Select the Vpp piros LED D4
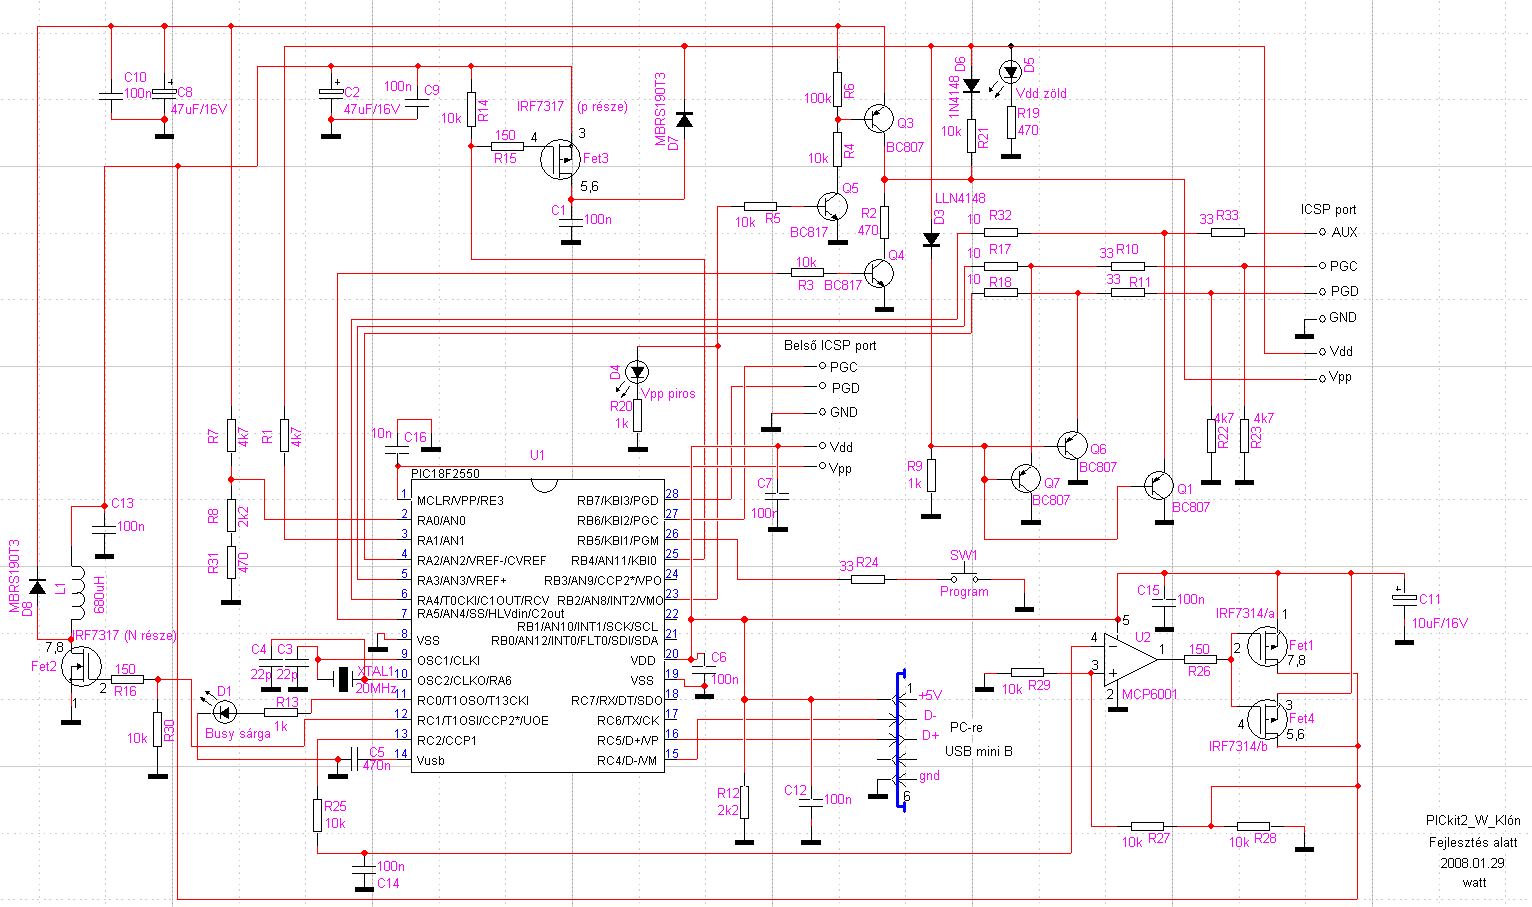Image resolution: width=1532 pixels, height=907 pixels. coord(637,373)
